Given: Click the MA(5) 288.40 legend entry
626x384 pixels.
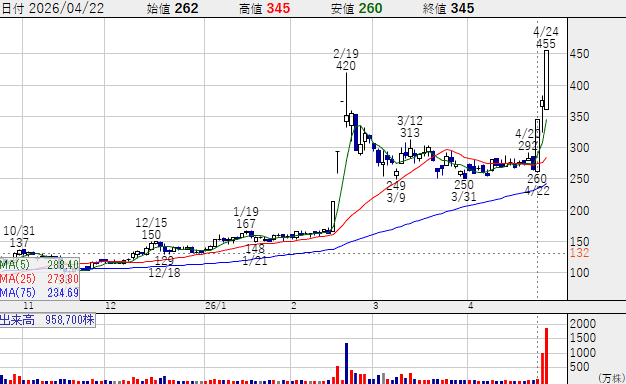Looking at the screenshot, I should coord(40,265).
